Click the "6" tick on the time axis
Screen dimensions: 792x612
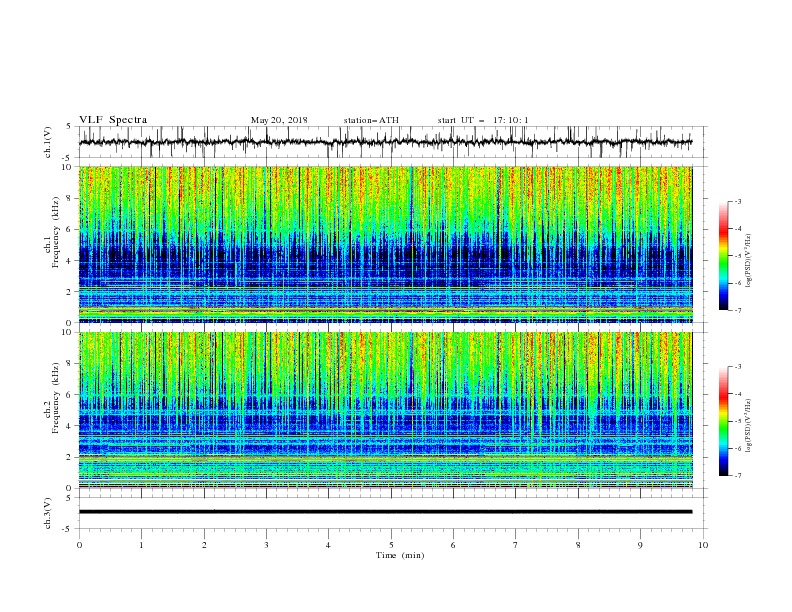coord(453,545)
